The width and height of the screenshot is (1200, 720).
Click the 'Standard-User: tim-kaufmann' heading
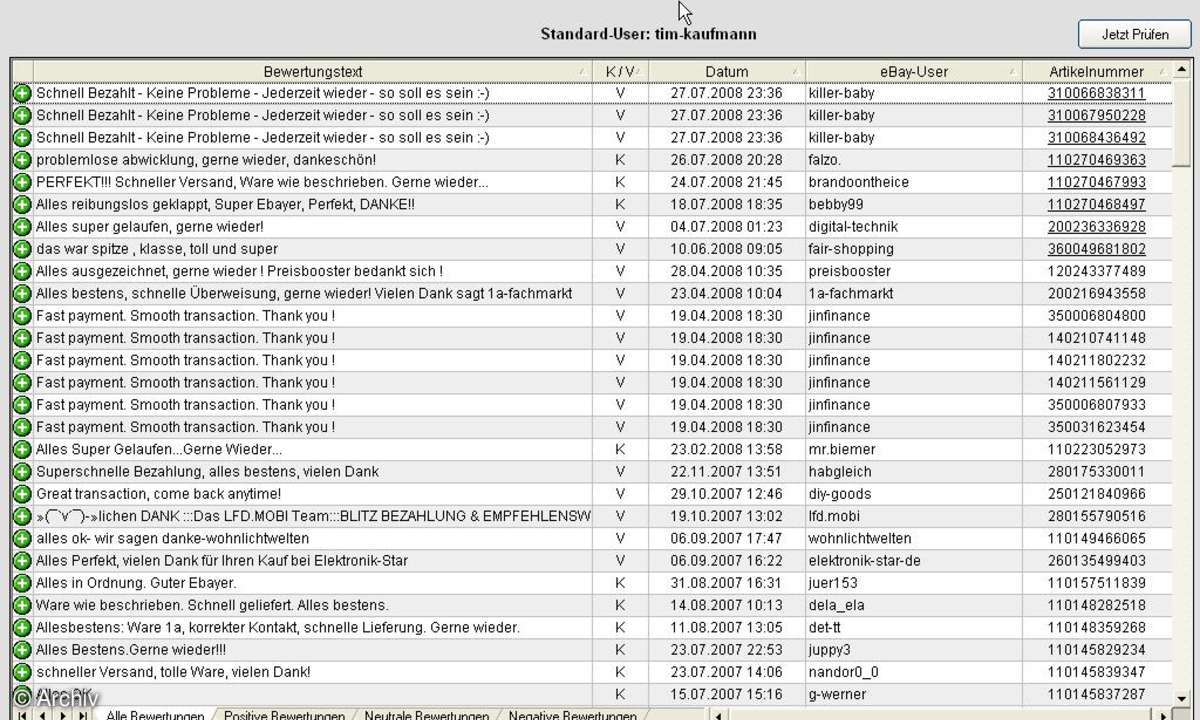pyautogui.click(x=648, y=34)
